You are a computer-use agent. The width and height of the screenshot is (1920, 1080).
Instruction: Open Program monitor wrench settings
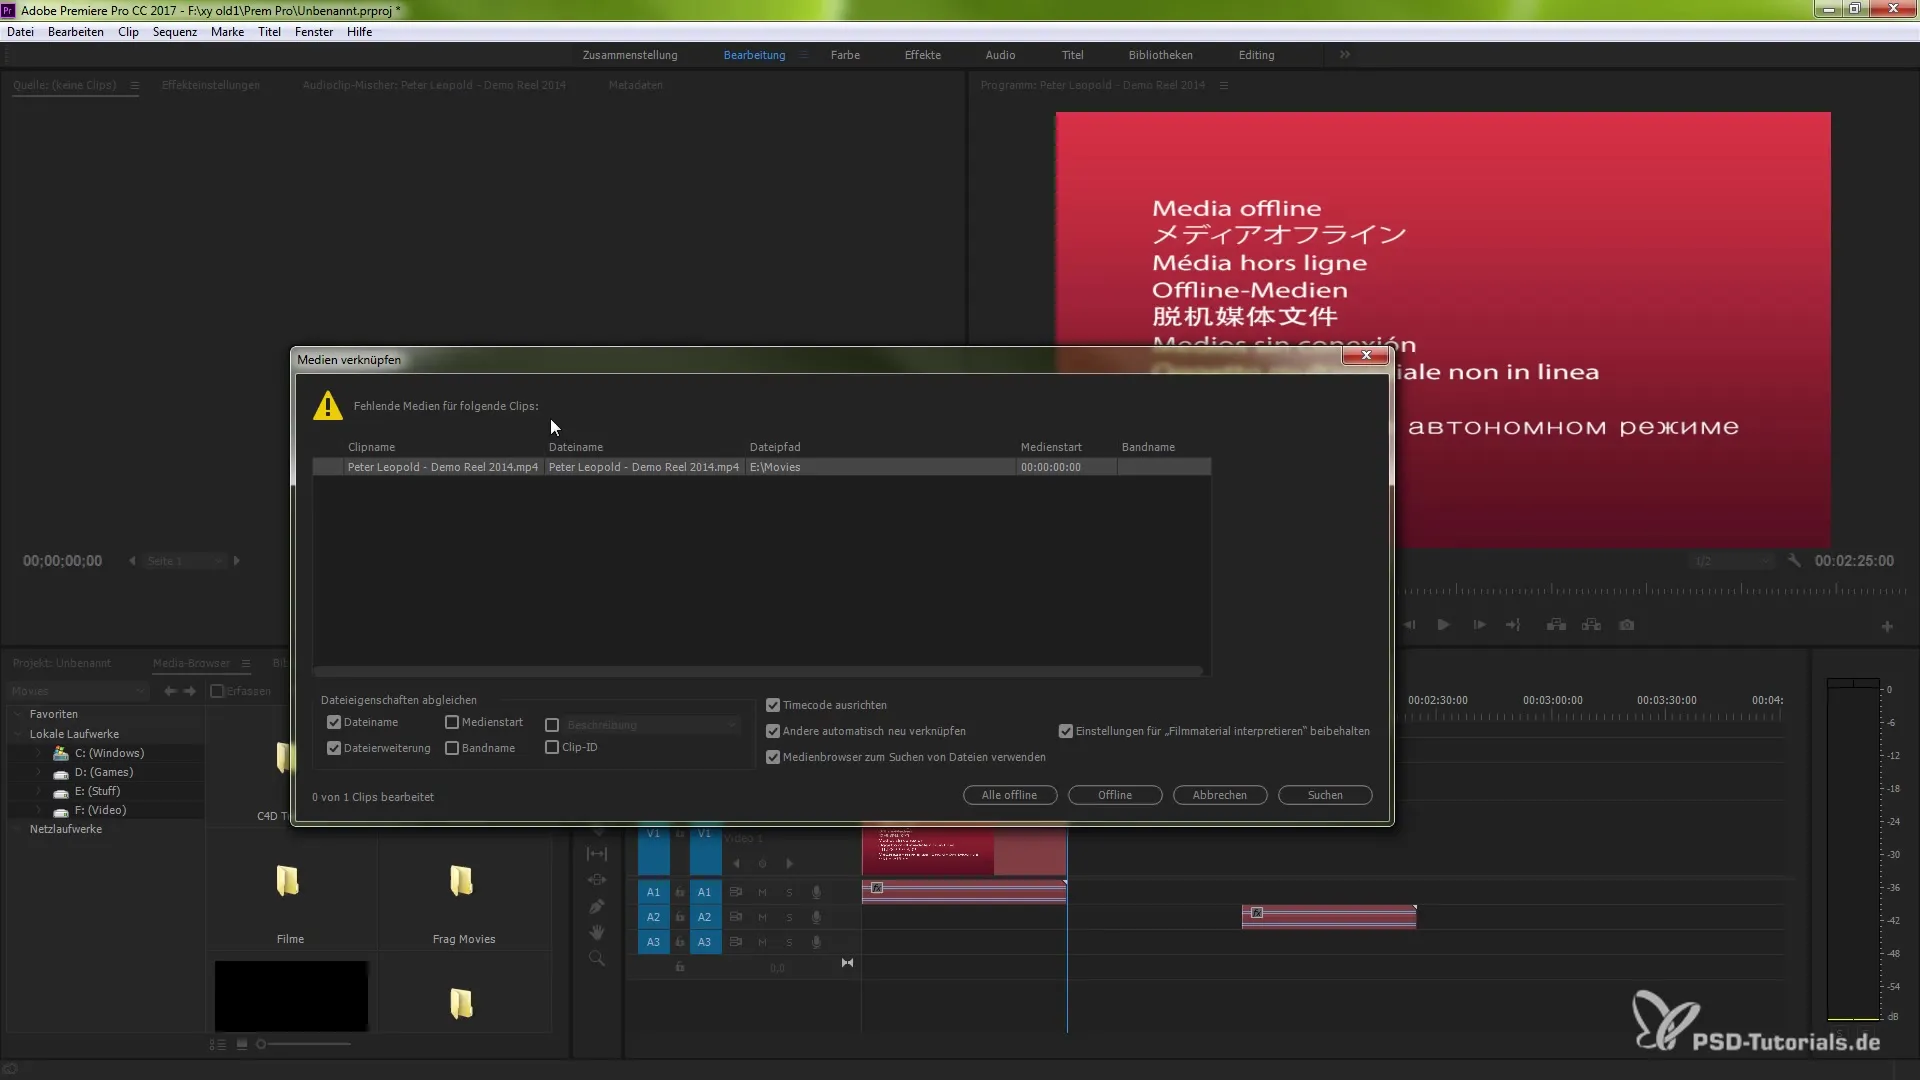coord(1794,561)
